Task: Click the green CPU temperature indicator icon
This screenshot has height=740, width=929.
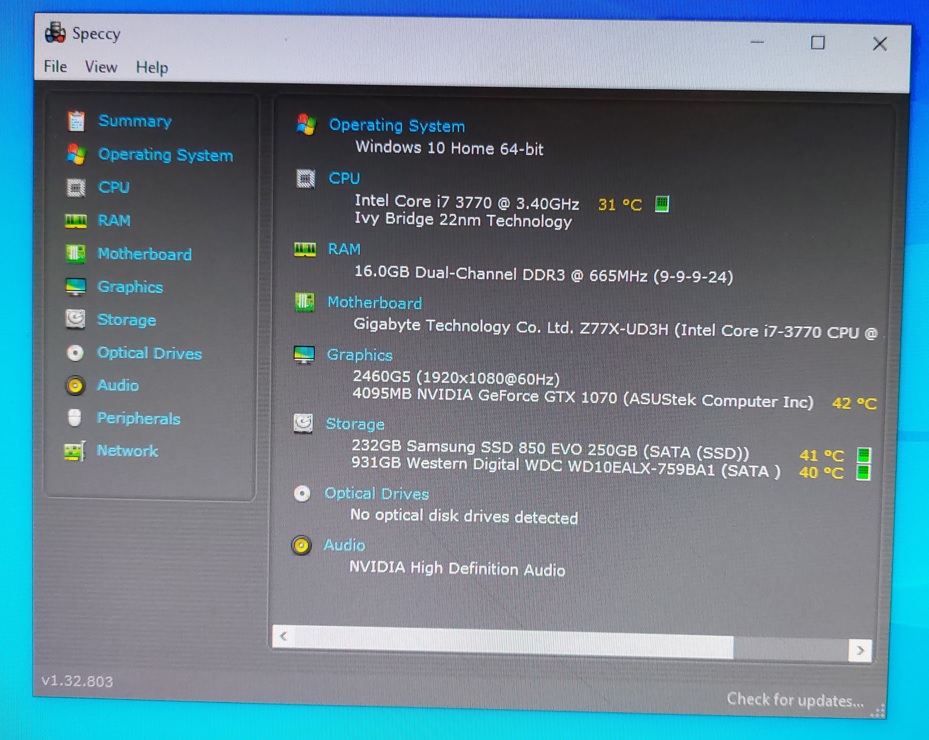Action: [x=661, y=204]
